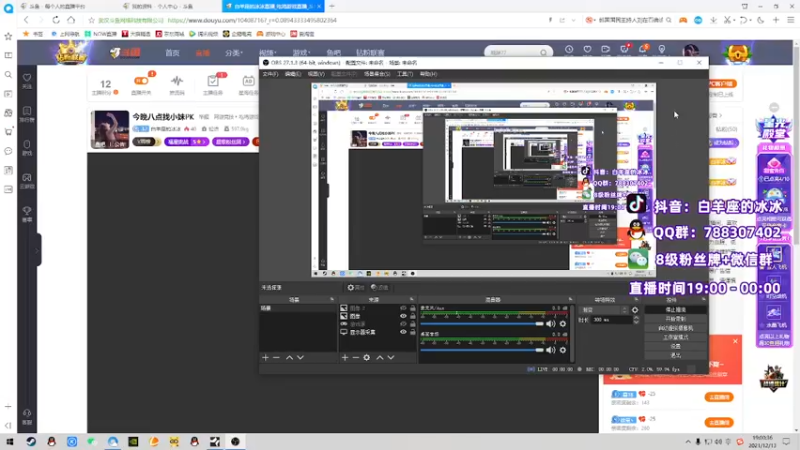
Task: Pop out the OBS Scenes dock panel icon
Action: [x=332, y=299]
